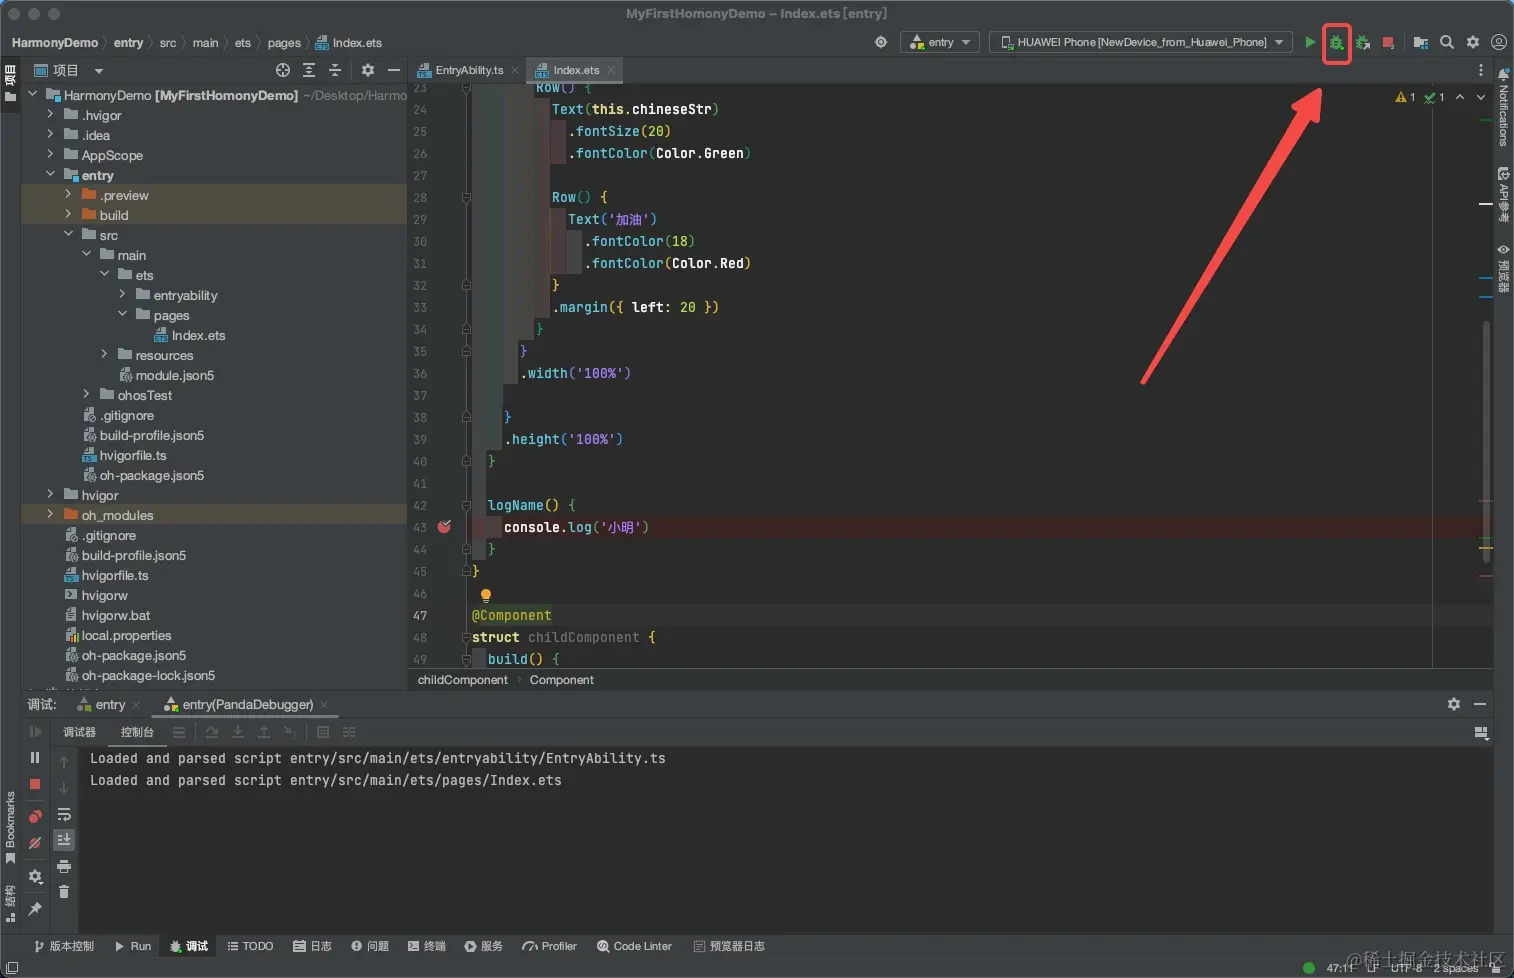The height and width of the screenshot is (978, 1514).
Task: Clear console with trash icon
Action: pyautogui.click(x=64, y=892)
